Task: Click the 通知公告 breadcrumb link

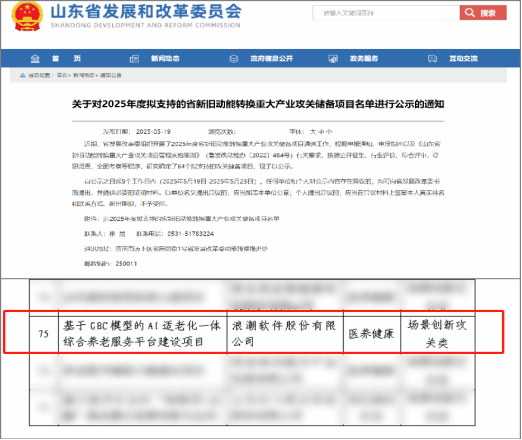Action: point(111,75)
